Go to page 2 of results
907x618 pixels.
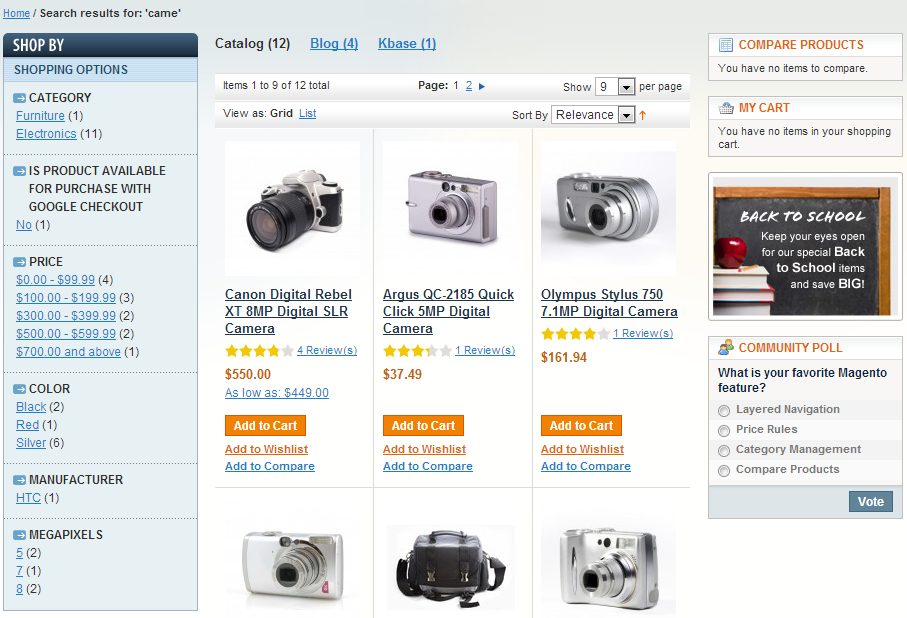(469, 86)
